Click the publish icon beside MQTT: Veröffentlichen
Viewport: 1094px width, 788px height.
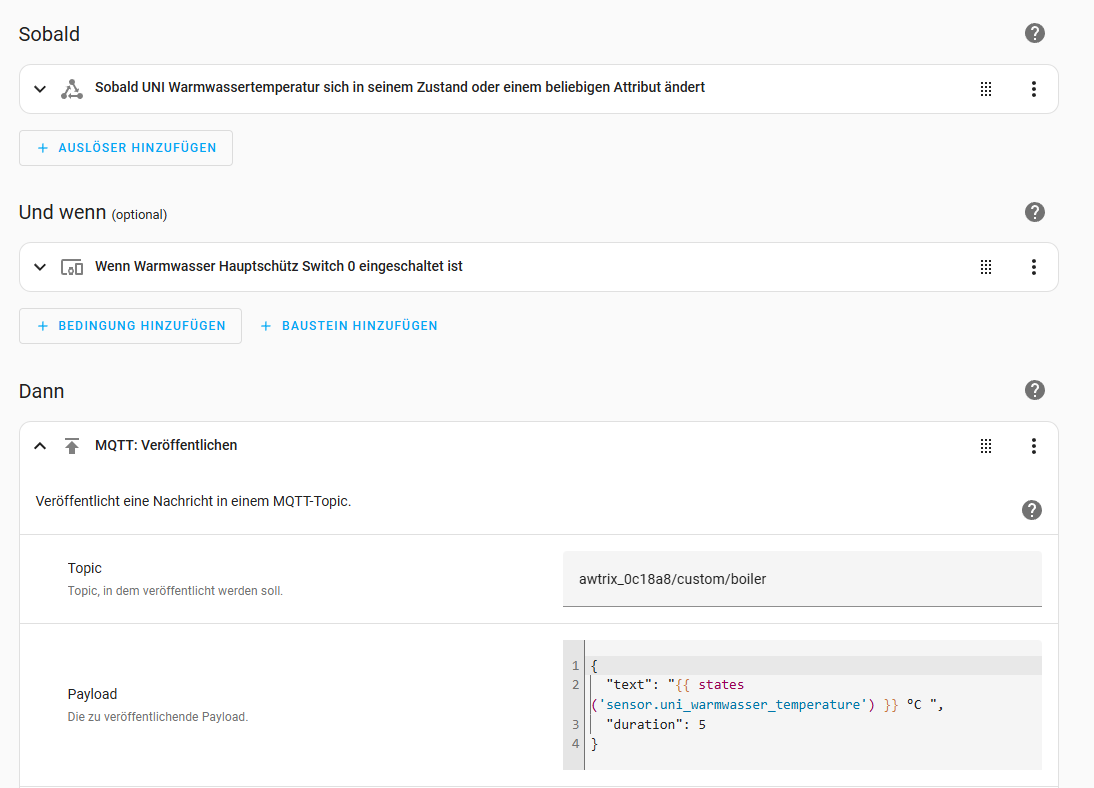pos(72,446)
